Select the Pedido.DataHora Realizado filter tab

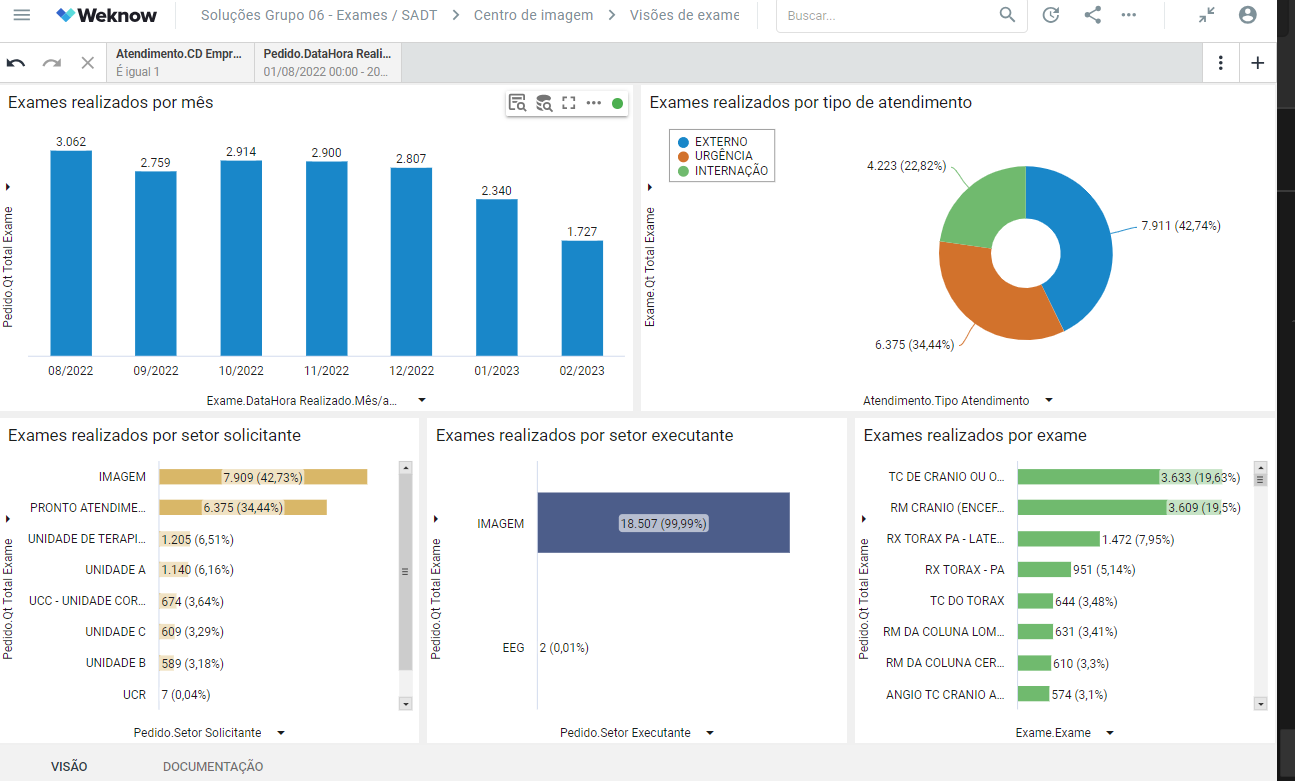[328, 62]
